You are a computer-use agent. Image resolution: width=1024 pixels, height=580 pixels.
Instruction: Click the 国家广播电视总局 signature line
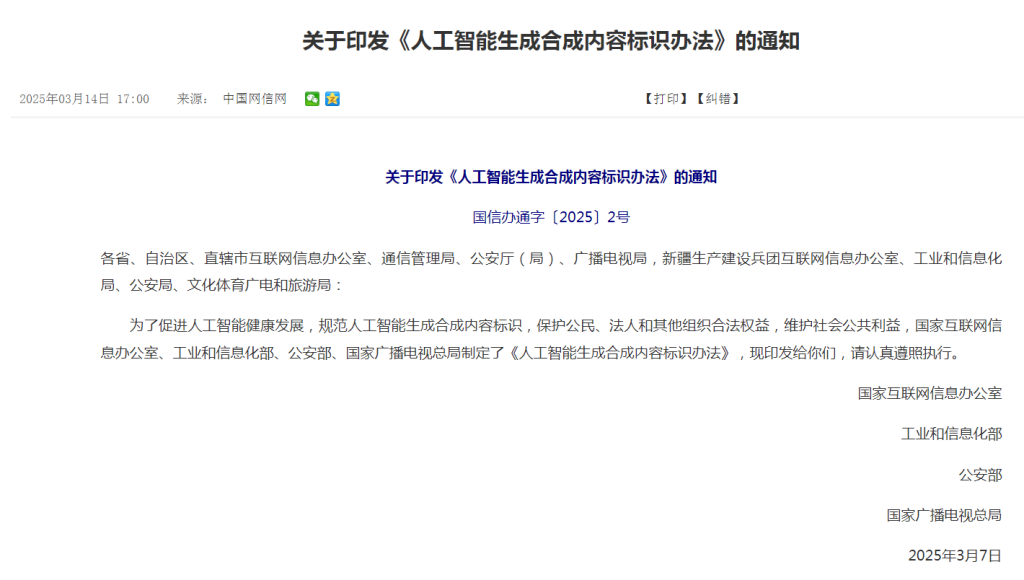tap(943, 515)
